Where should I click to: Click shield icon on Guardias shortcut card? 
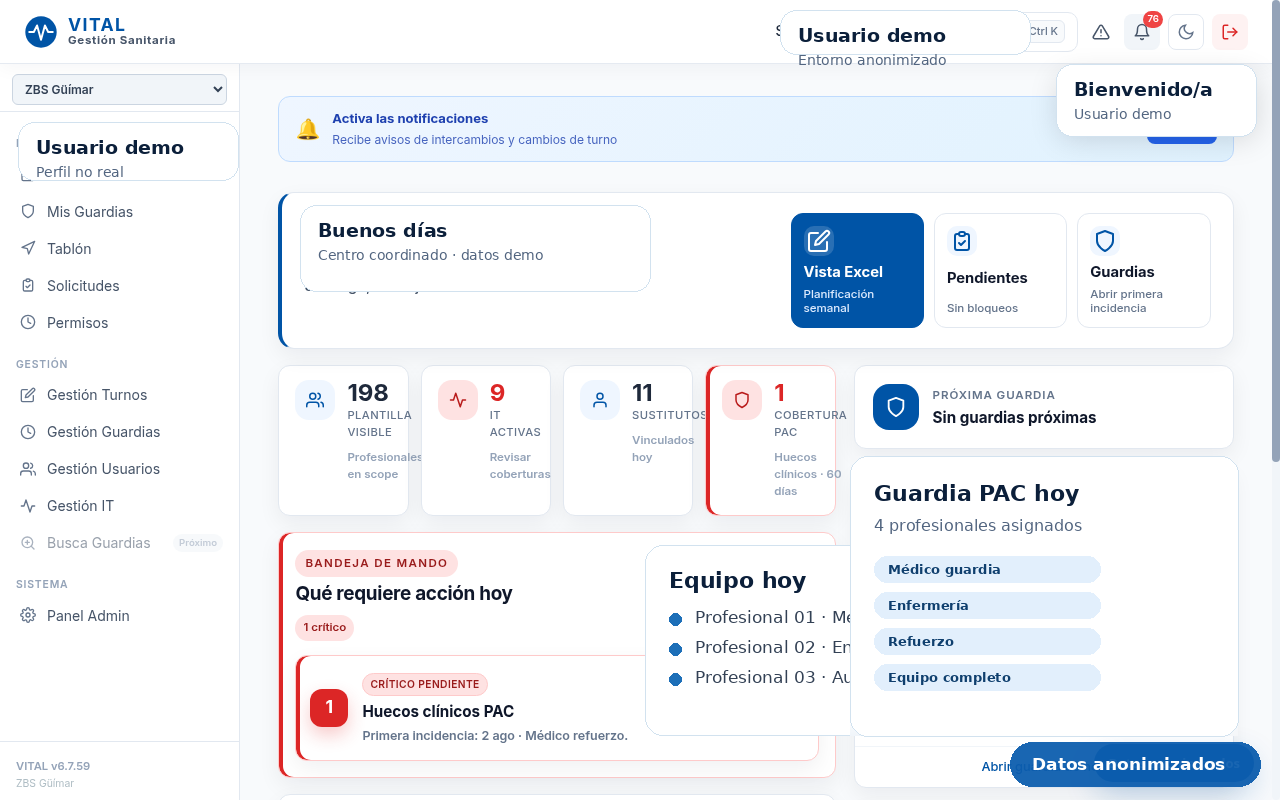[1105, 241]
